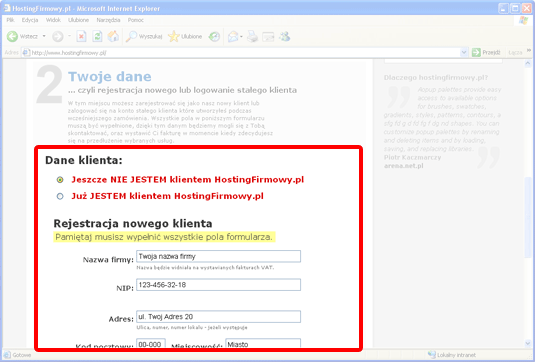
Task: Click the Gotowe status page icon
Action: coord(7,355)
